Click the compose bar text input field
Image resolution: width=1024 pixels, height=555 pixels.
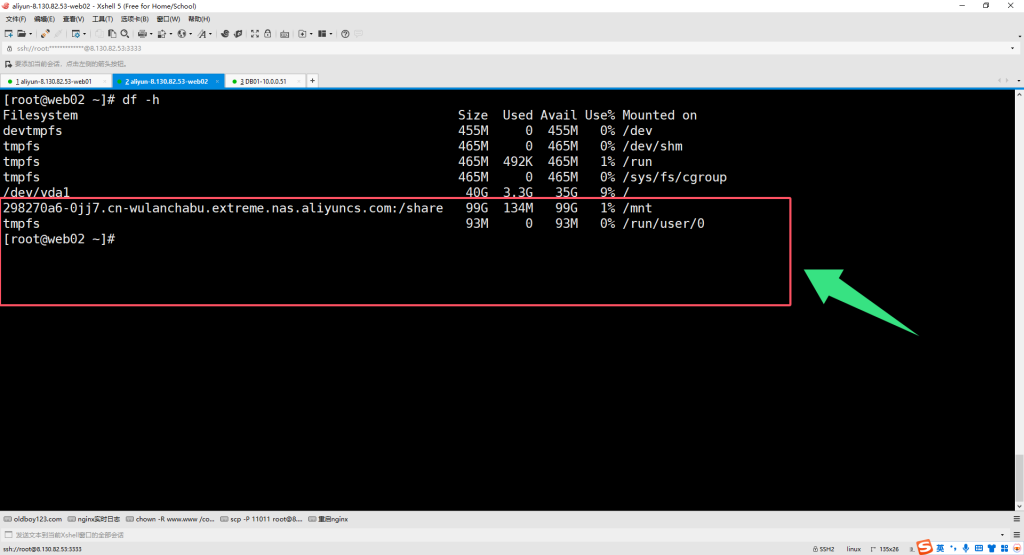(x=400, y=534)
